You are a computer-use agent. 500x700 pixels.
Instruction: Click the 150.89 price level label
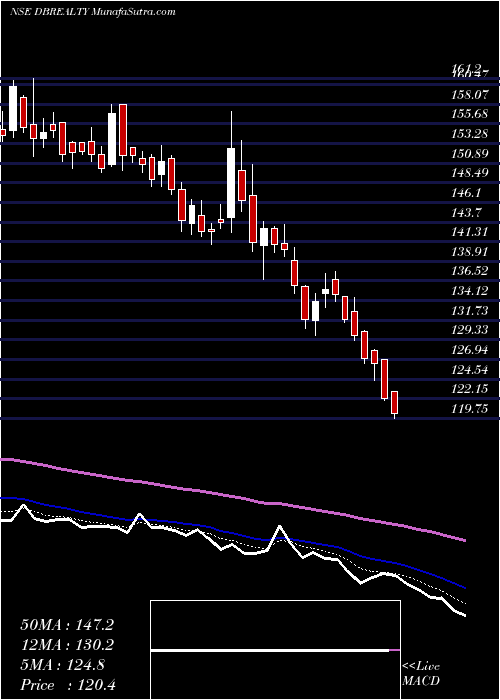pos(470,154)
